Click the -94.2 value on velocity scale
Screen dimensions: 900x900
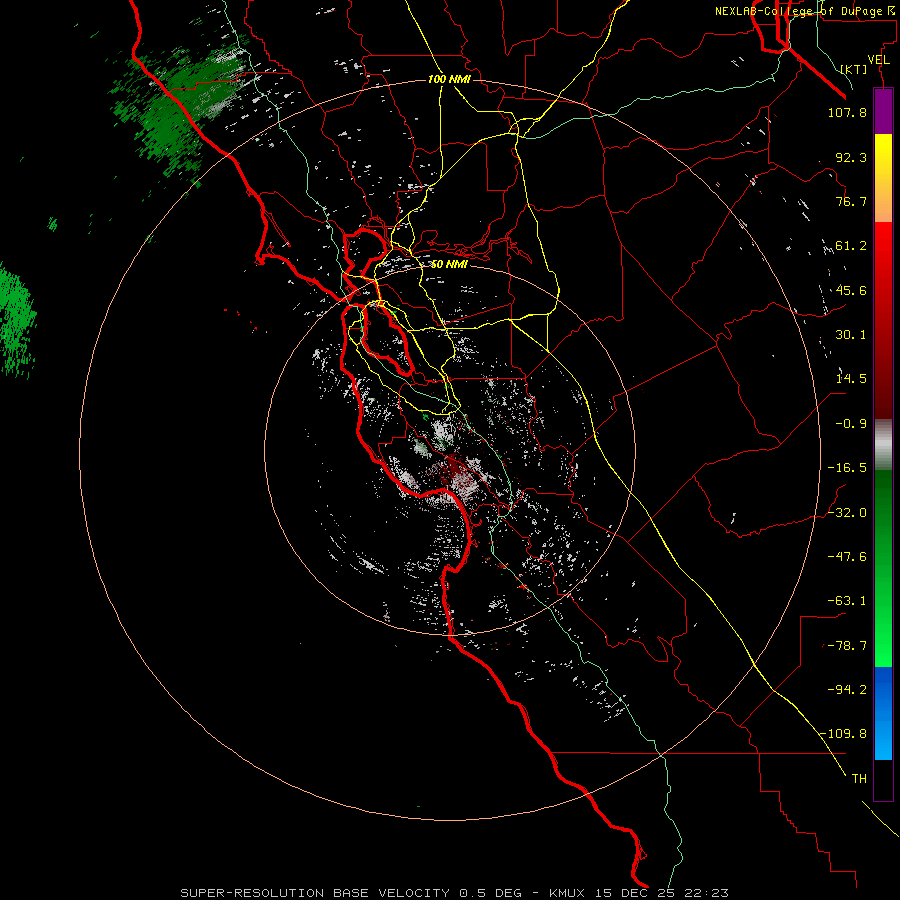click(847, 690)
